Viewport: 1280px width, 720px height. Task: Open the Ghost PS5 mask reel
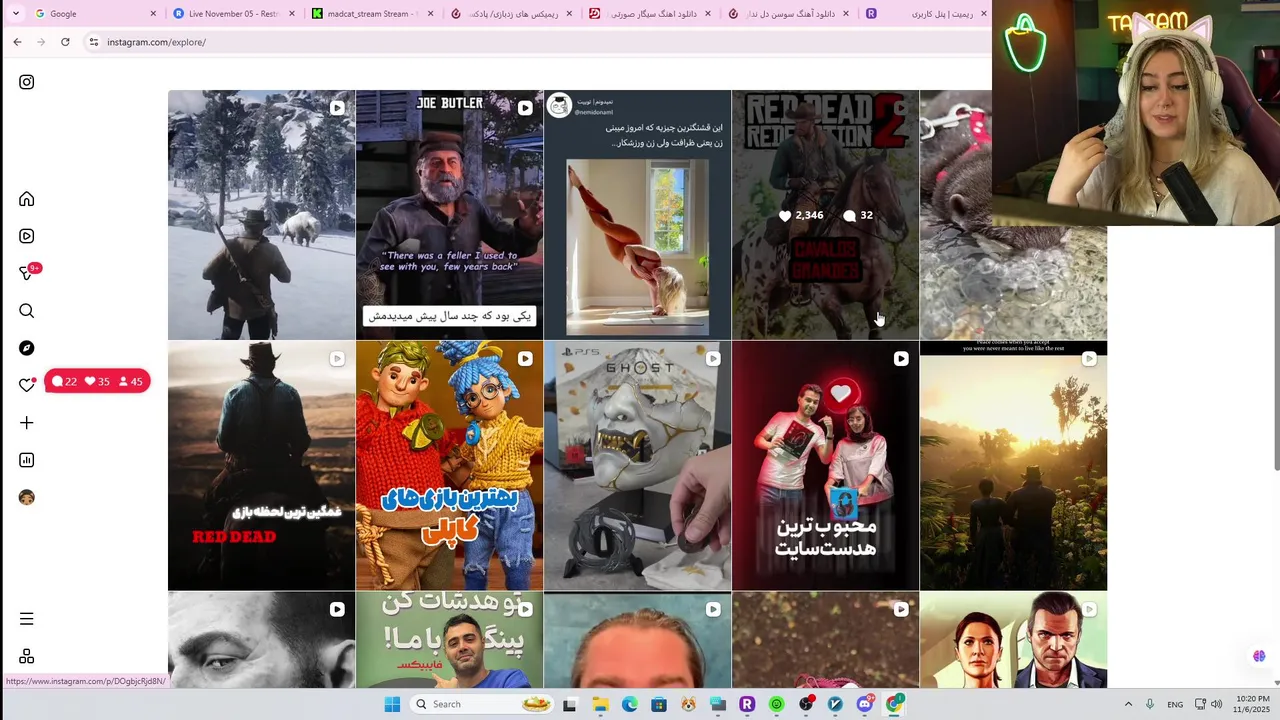(637, 466)
